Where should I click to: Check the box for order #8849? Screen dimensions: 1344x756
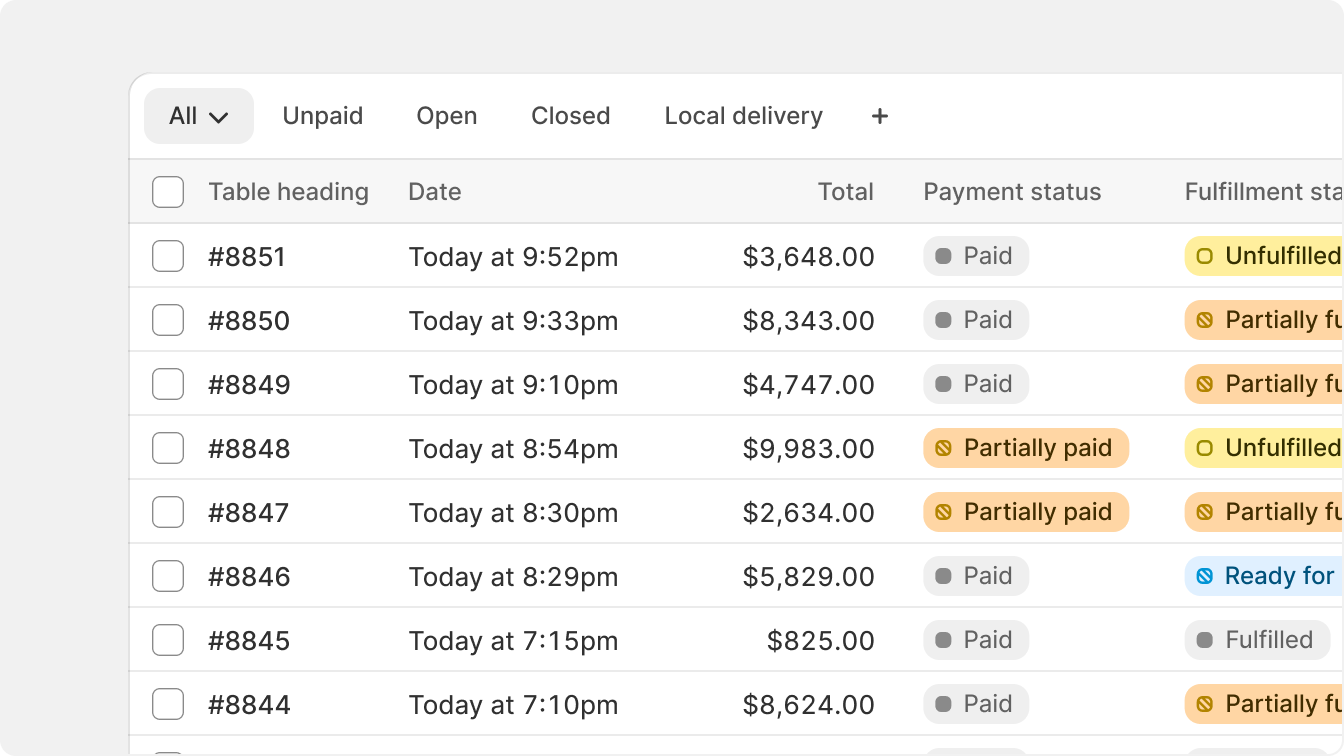coord(168,384)
